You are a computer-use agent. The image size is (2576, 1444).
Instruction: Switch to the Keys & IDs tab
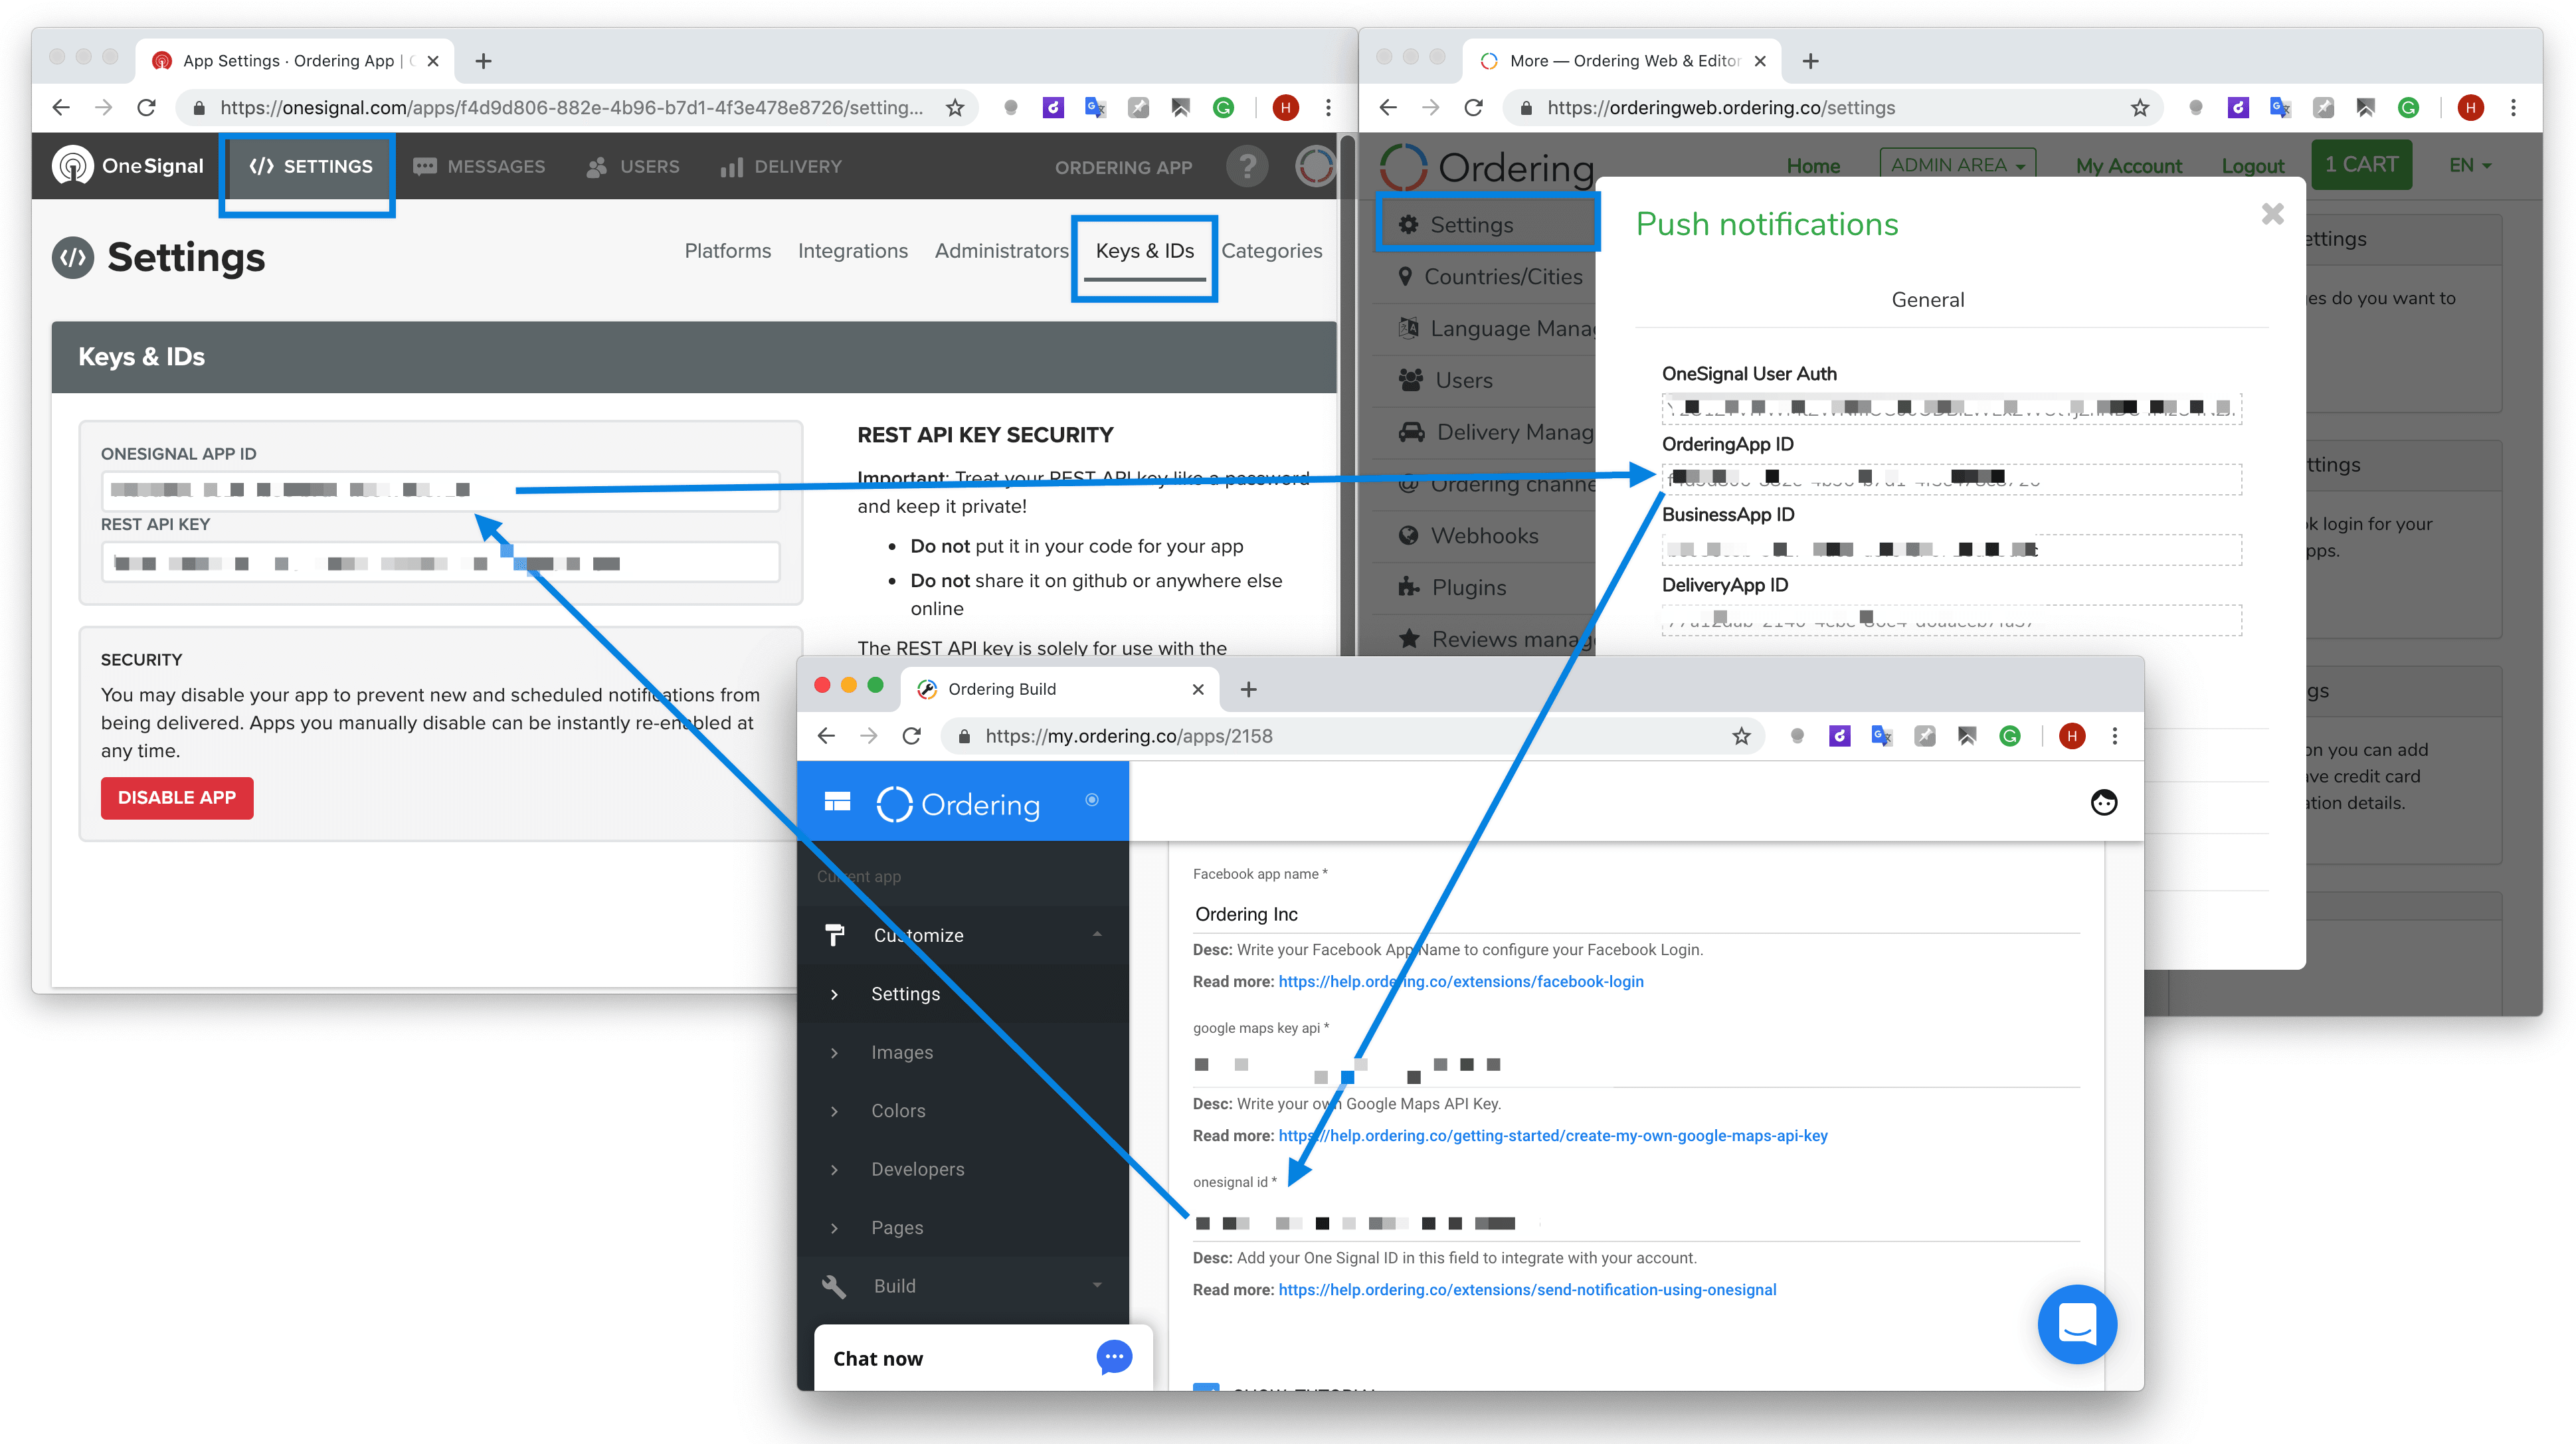pyautogui.click(x=1144, y=251)
